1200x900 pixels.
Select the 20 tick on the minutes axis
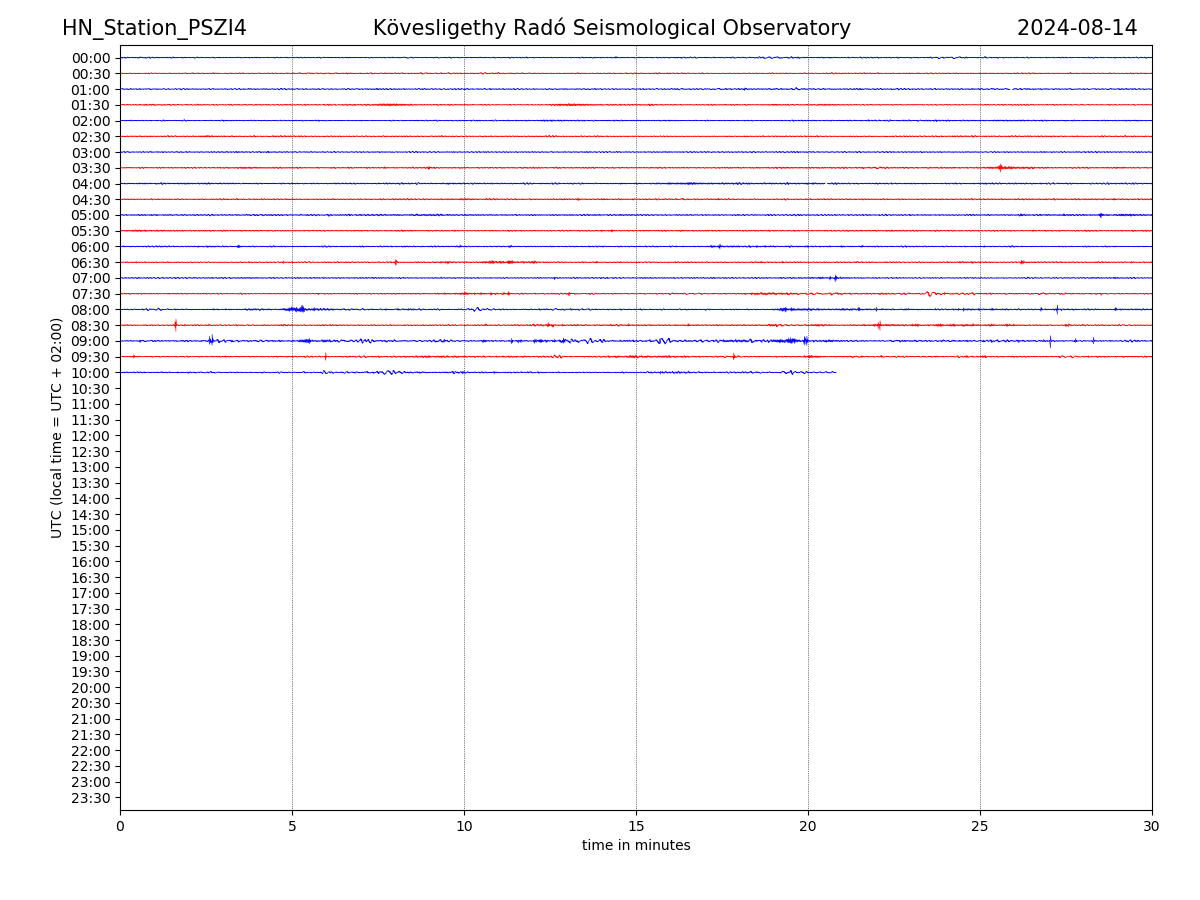(808, 827)
